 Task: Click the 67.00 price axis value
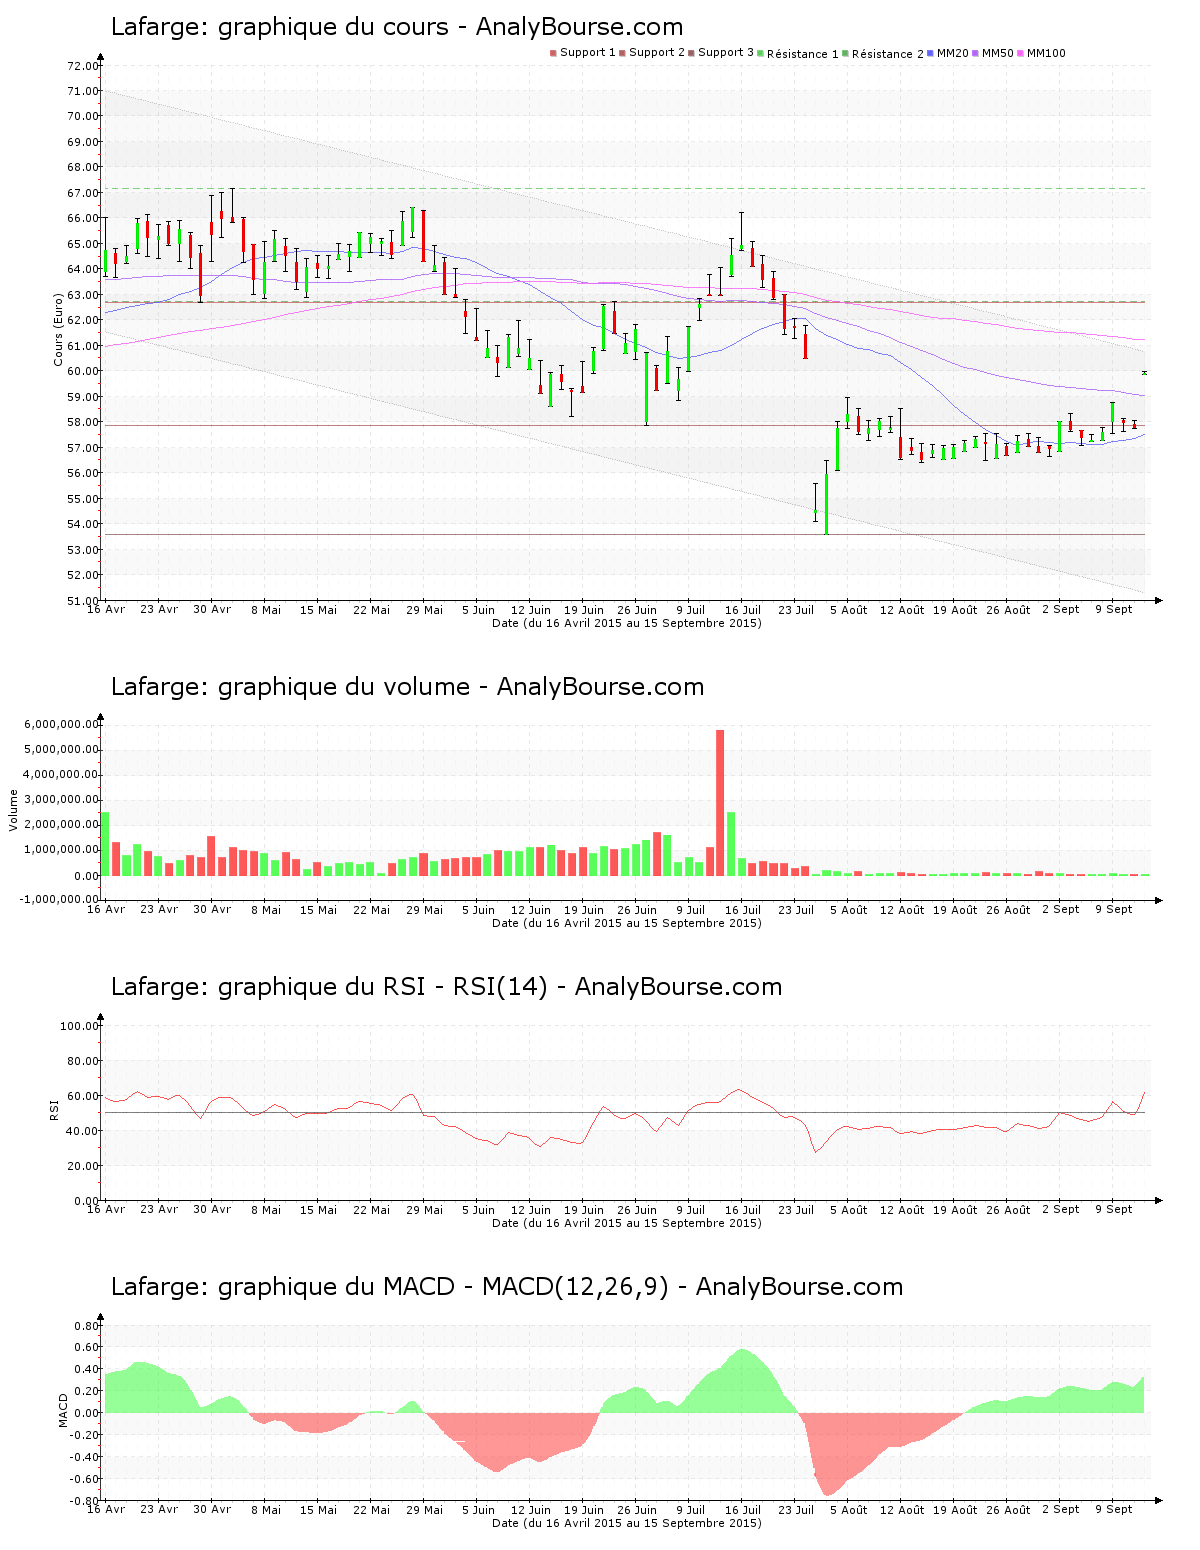click(83, 193)
